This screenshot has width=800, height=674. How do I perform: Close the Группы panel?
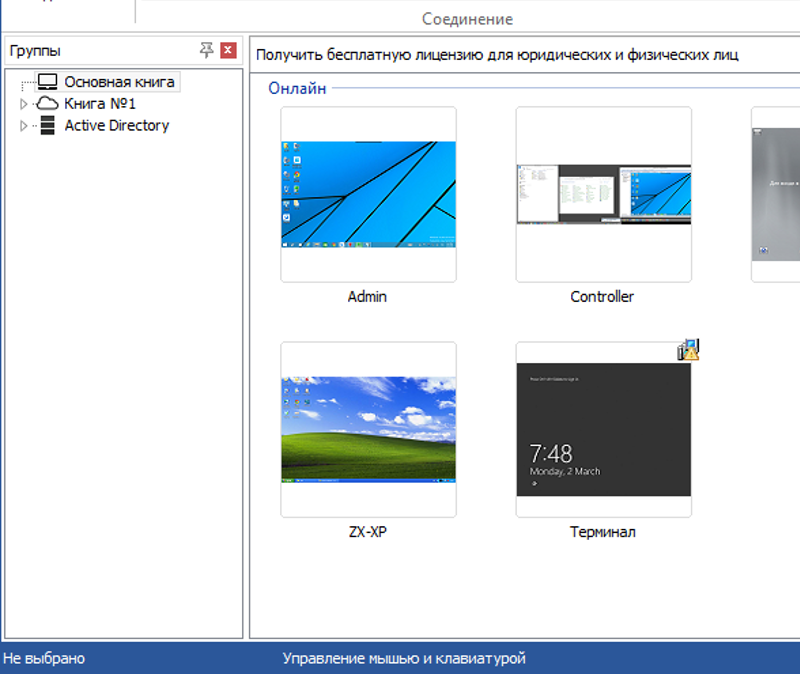coord(228,50)
